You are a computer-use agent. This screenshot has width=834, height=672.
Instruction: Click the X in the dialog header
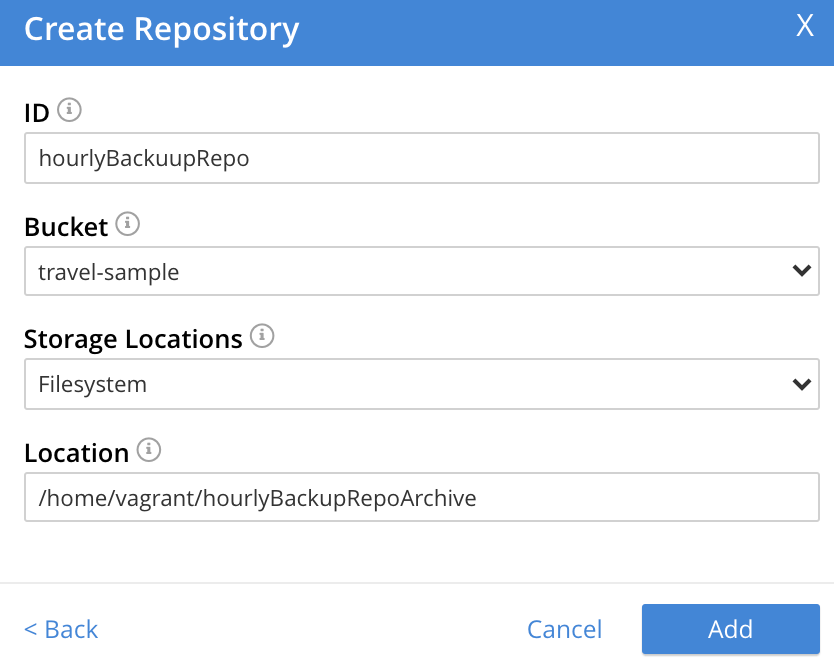805,26
